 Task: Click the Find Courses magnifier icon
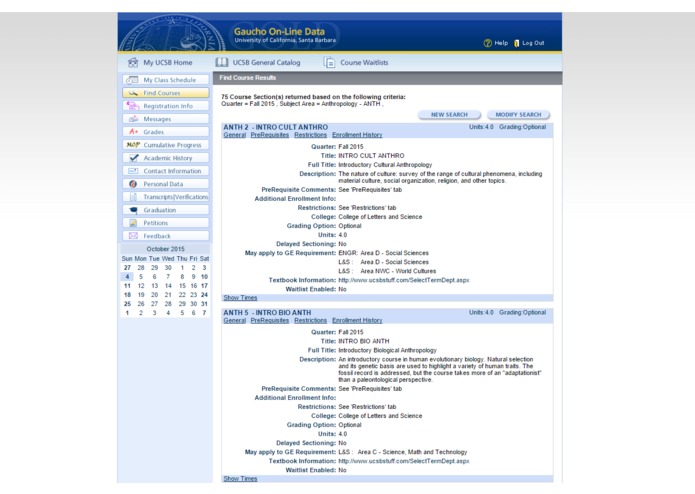click(133, 93)
